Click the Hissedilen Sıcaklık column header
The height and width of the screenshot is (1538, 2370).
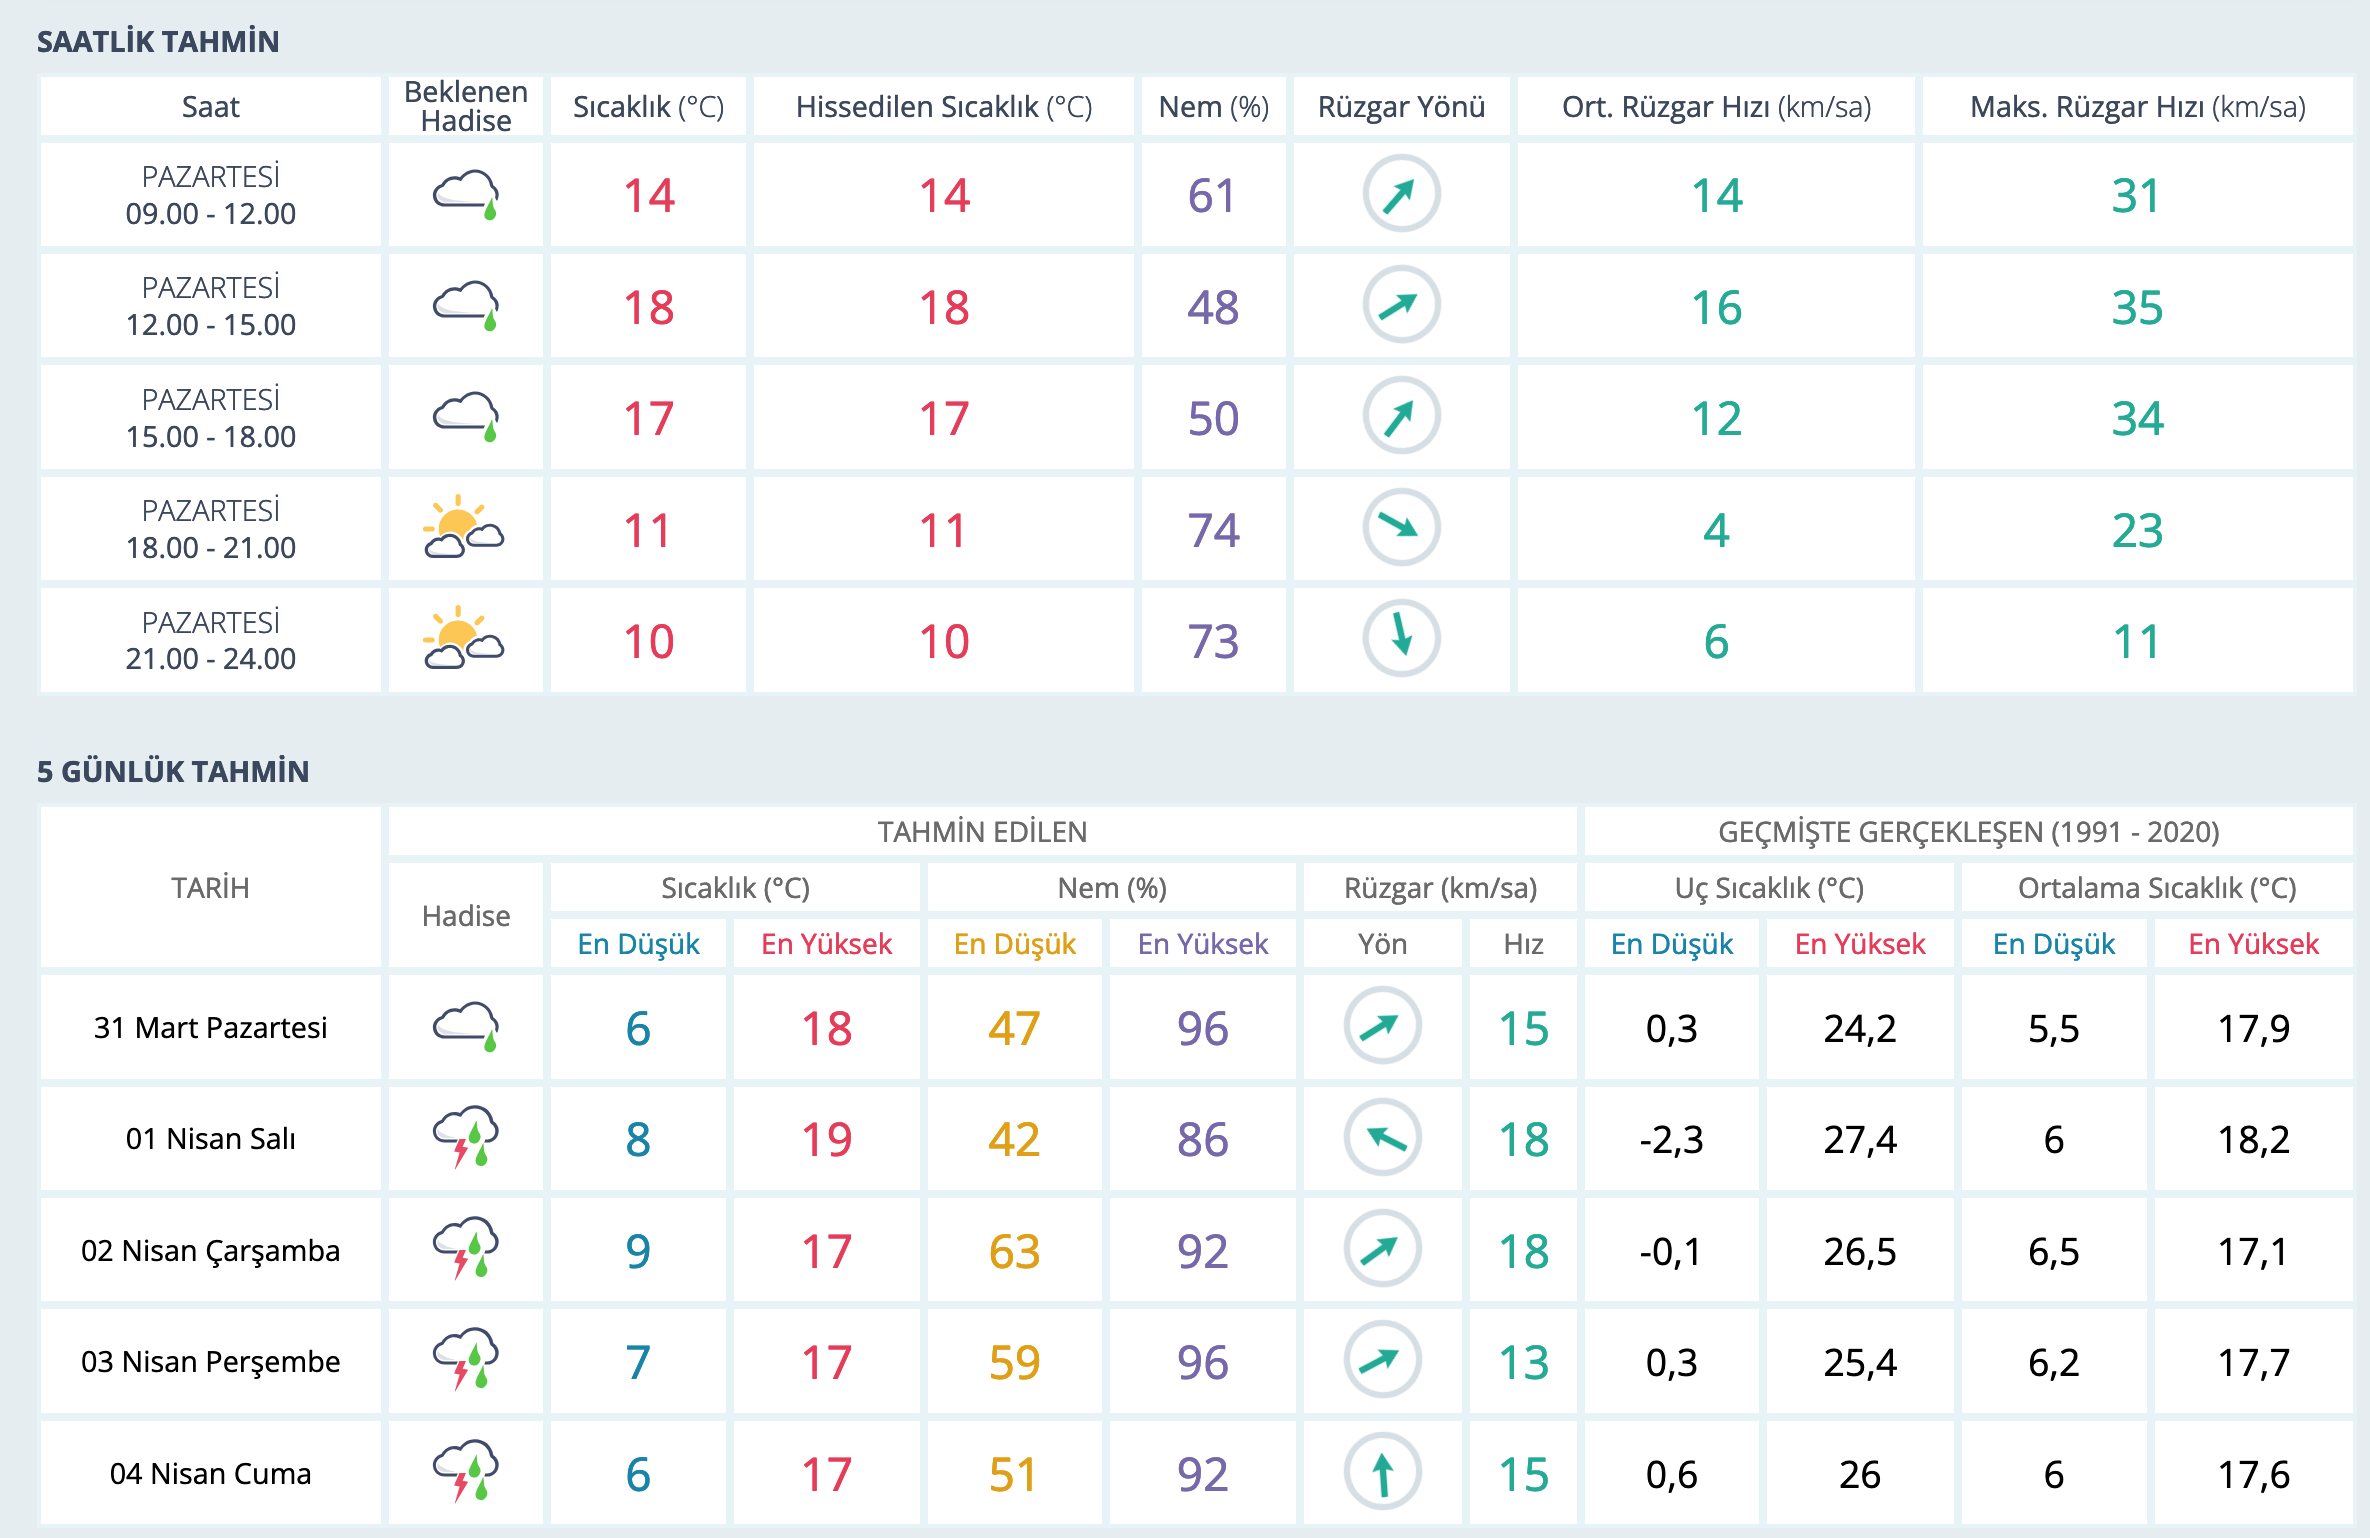coord(943,106)
